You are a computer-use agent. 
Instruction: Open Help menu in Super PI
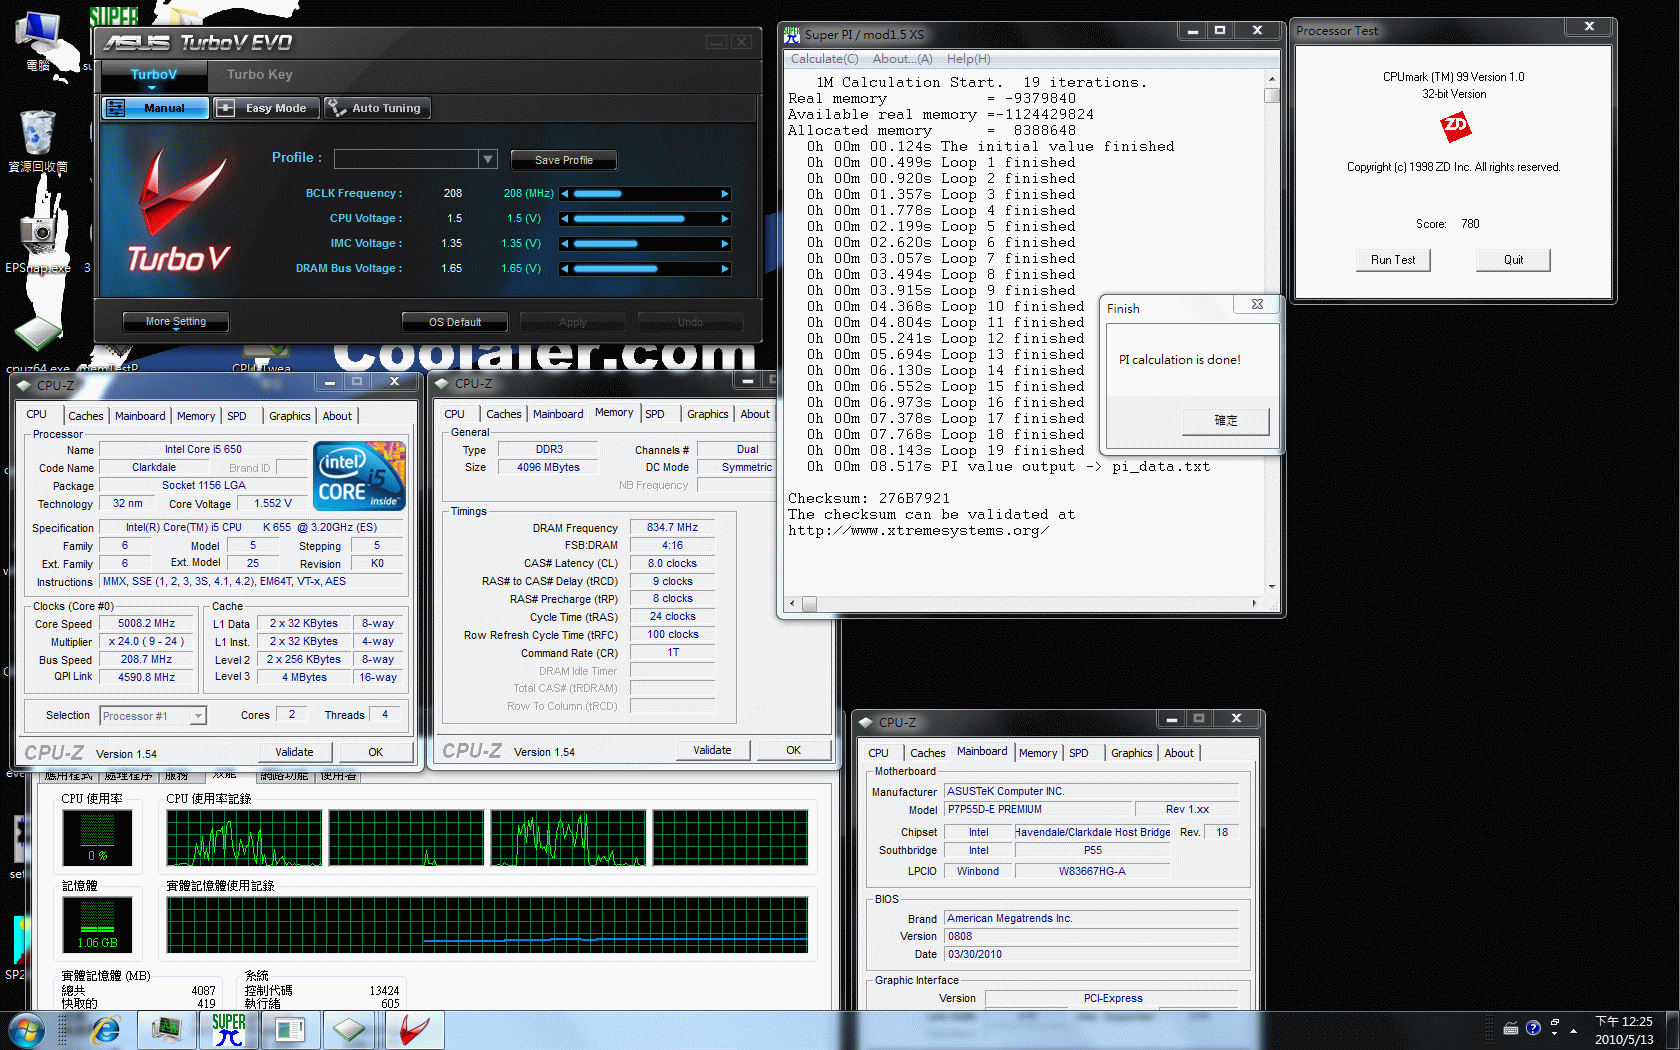969,59
